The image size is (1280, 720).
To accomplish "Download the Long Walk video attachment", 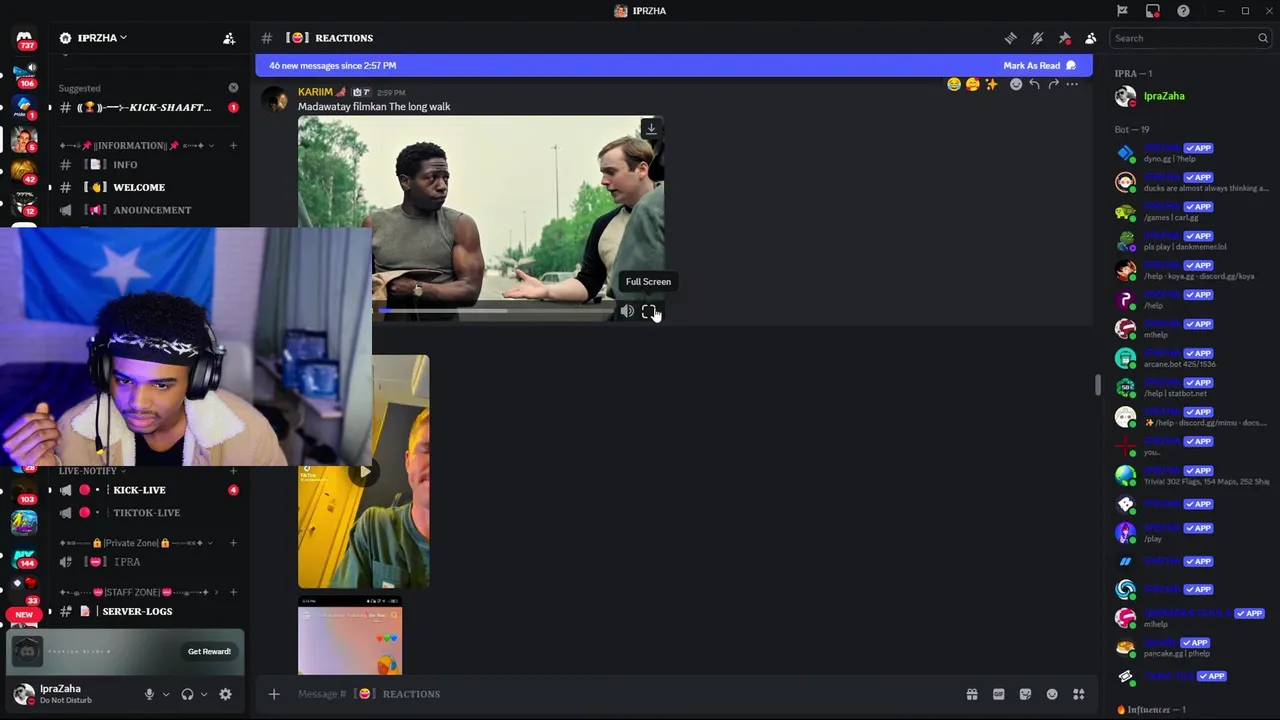I will [651, 128].
